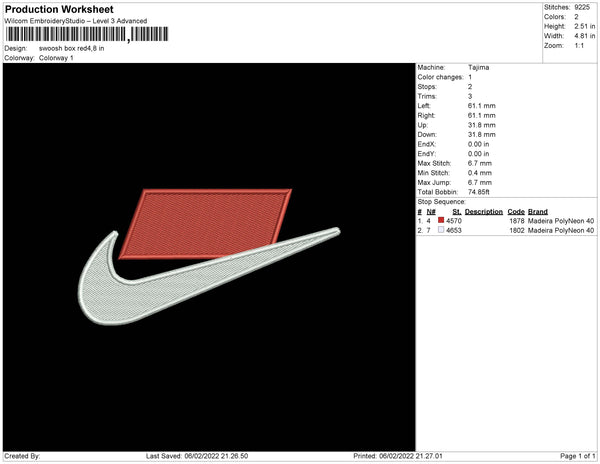Viewport: 600px width, 464px height.
Task: Click the Width value 4.81 in
Action: point(585,36)
